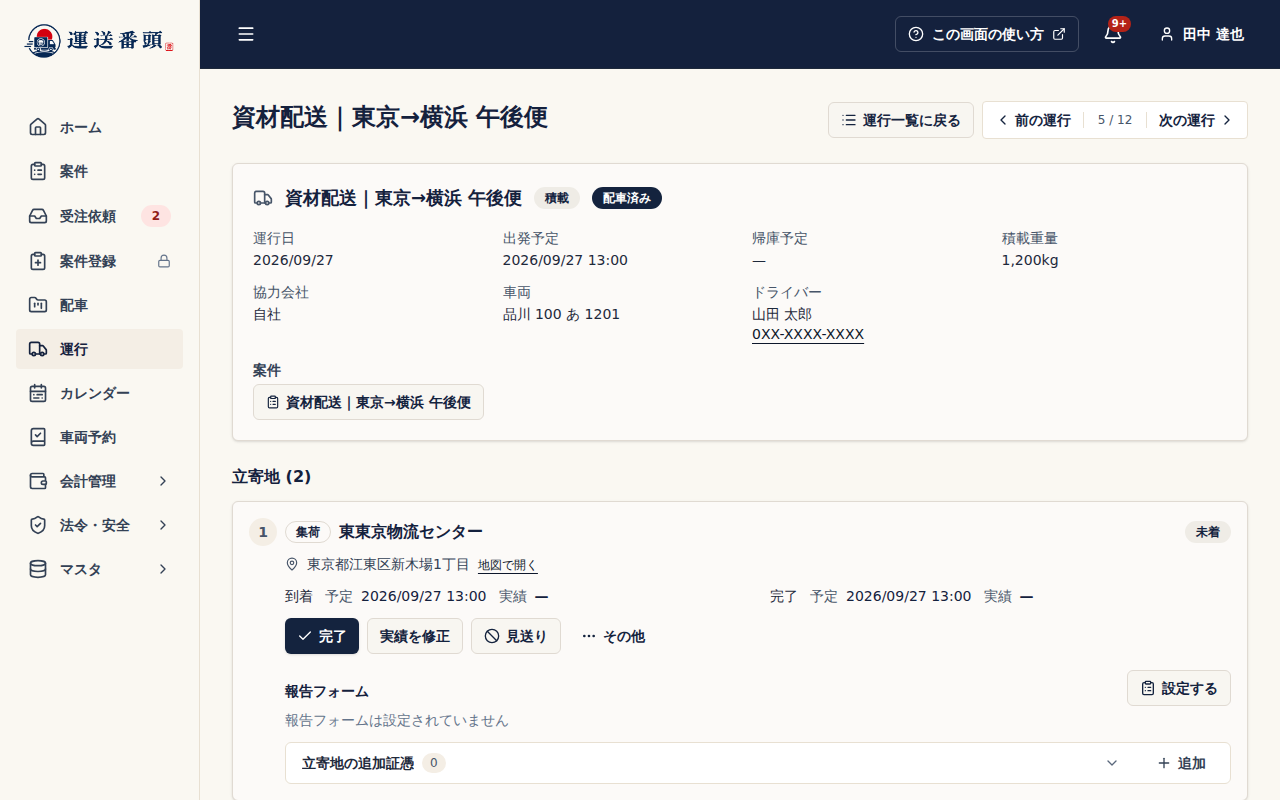Viewport: 1280px width, 800px height.
Task: Go to 案件登録 menu item
Action: click(x=99, y=261)
